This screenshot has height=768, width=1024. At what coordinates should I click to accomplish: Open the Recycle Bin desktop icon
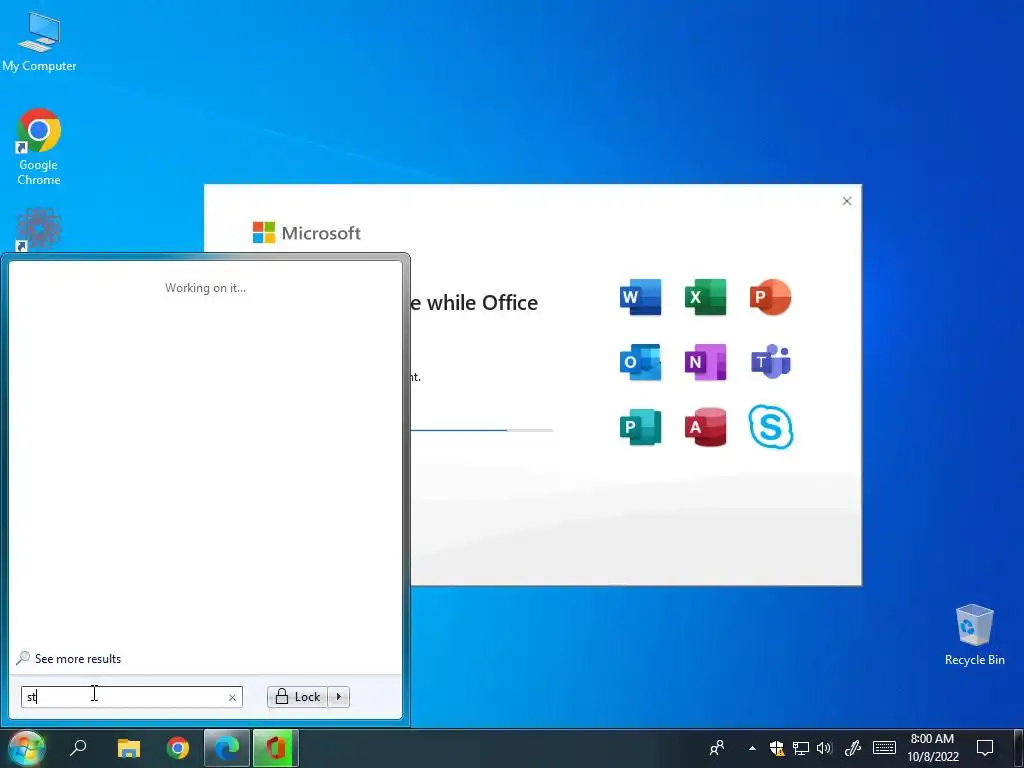(974, 635)
